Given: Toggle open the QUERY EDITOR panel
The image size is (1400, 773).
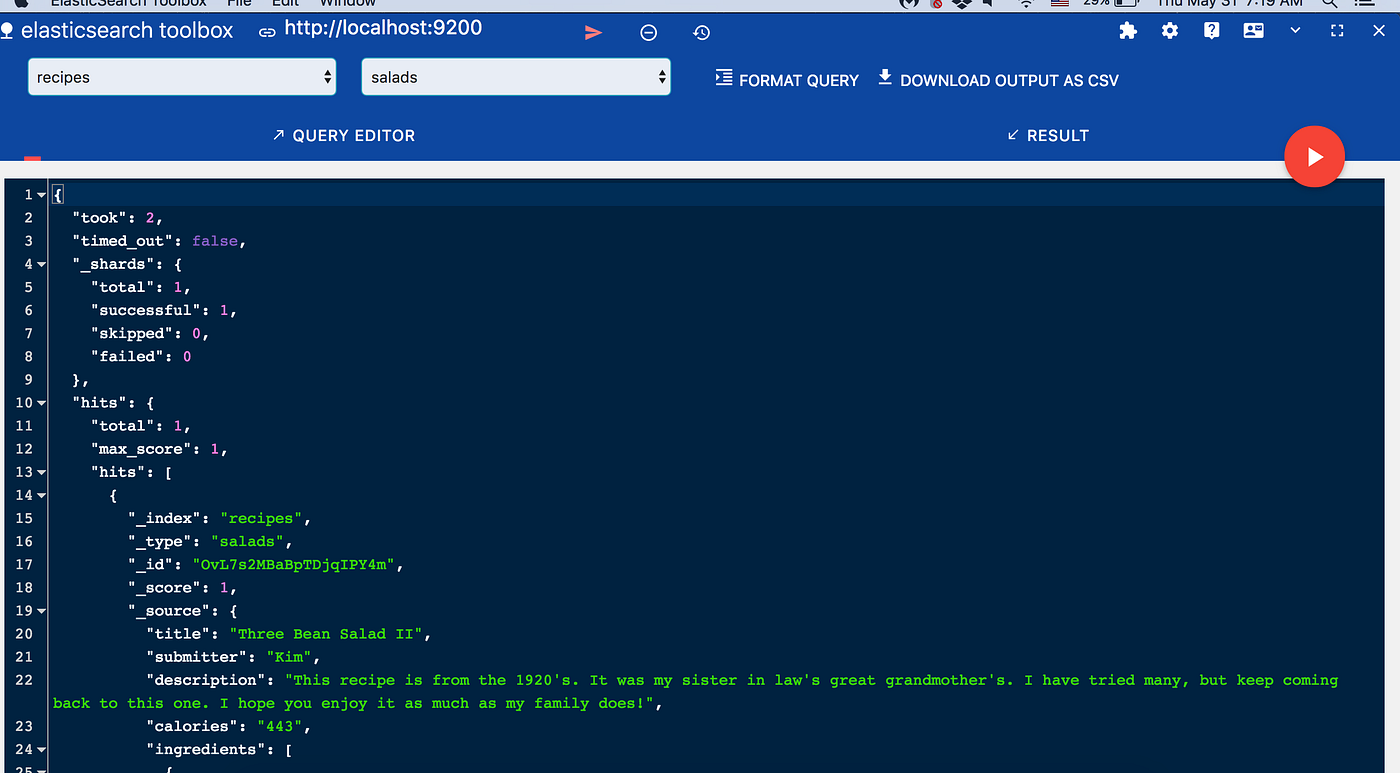Looking at the screenshot, I should [x=343, y=135].
